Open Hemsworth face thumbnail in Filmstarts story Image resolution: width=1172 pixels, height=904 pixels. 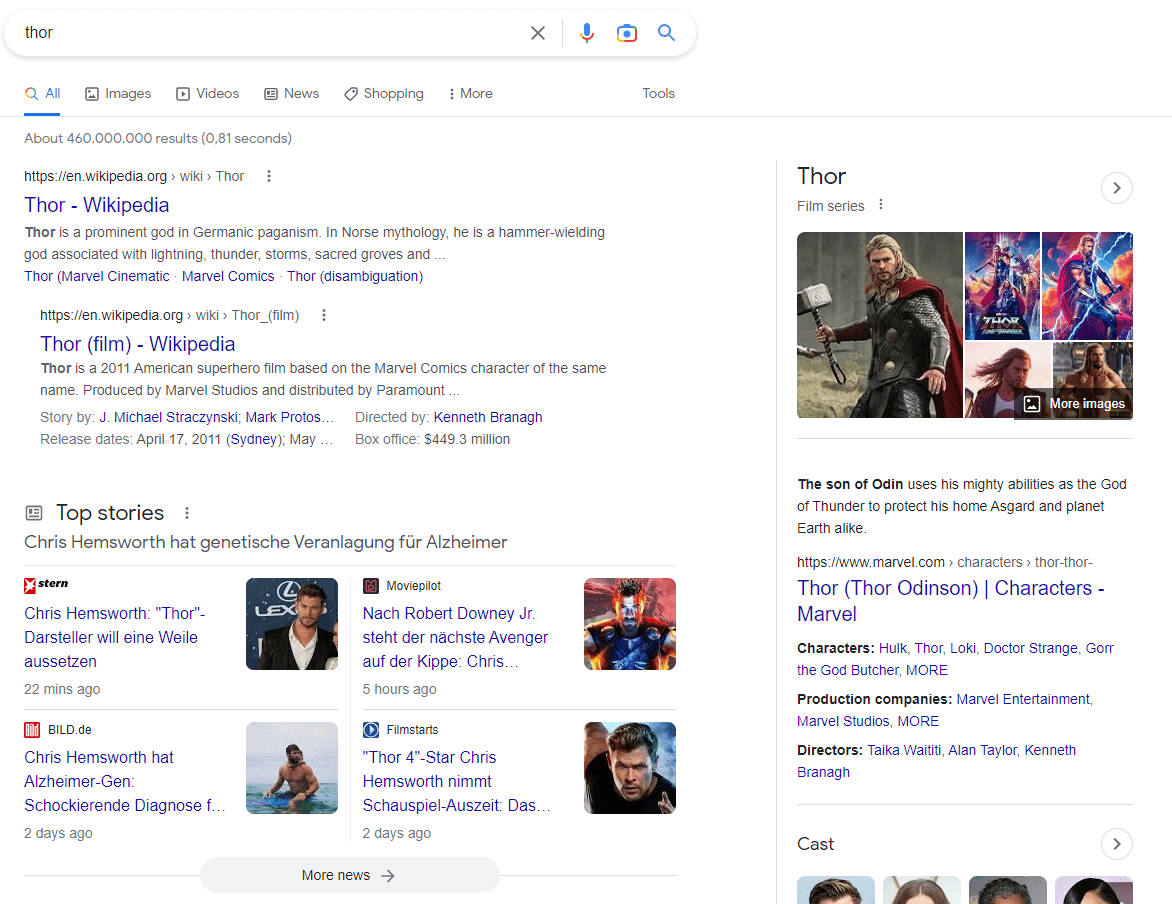coord(629,768)
